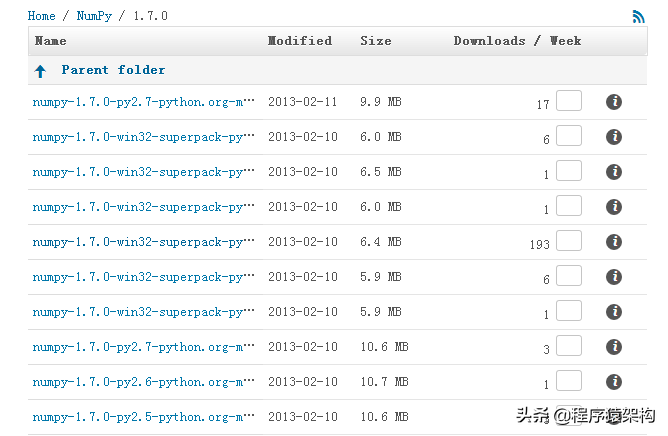Image resolution: width=668 pixels, height=436 pixels.
Task: Click the '10.7 MB' size cell
Action: 384,382
